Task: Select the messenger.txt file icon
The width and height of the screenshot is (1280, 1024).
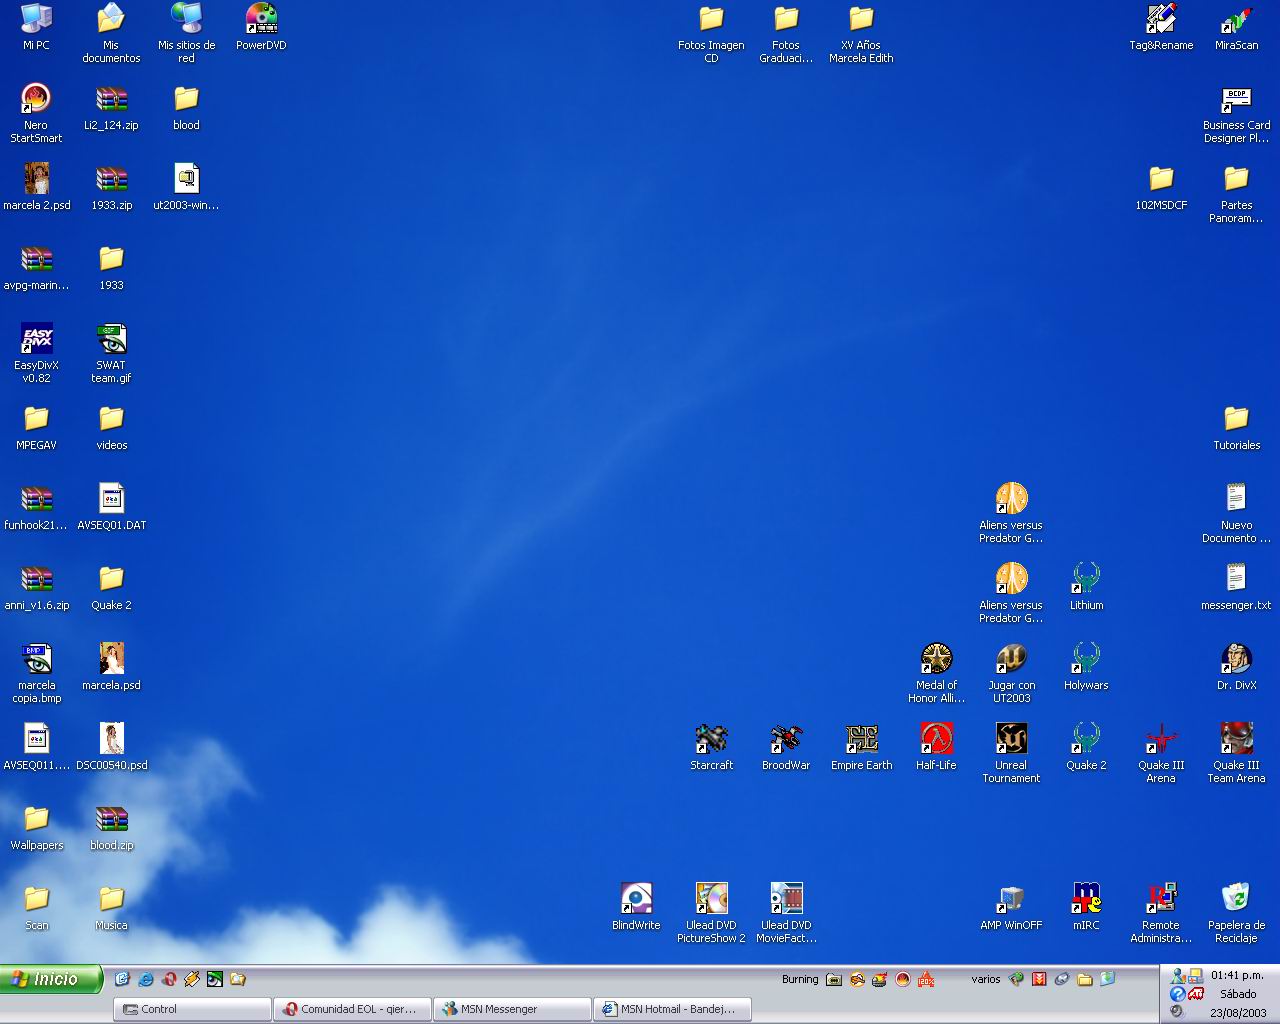Action: click(1236, 578)
